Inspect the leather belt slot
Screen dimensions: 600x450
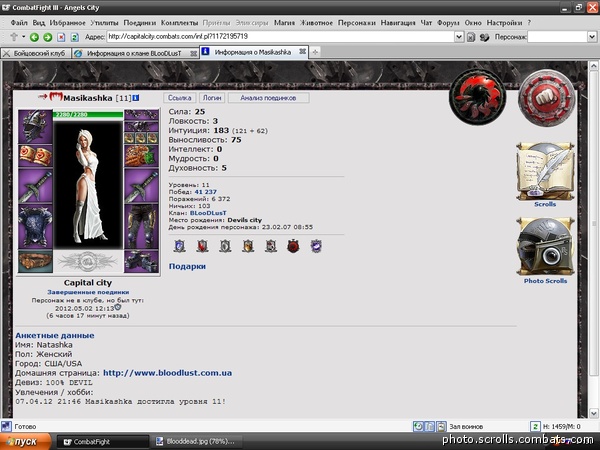point(35,261)
